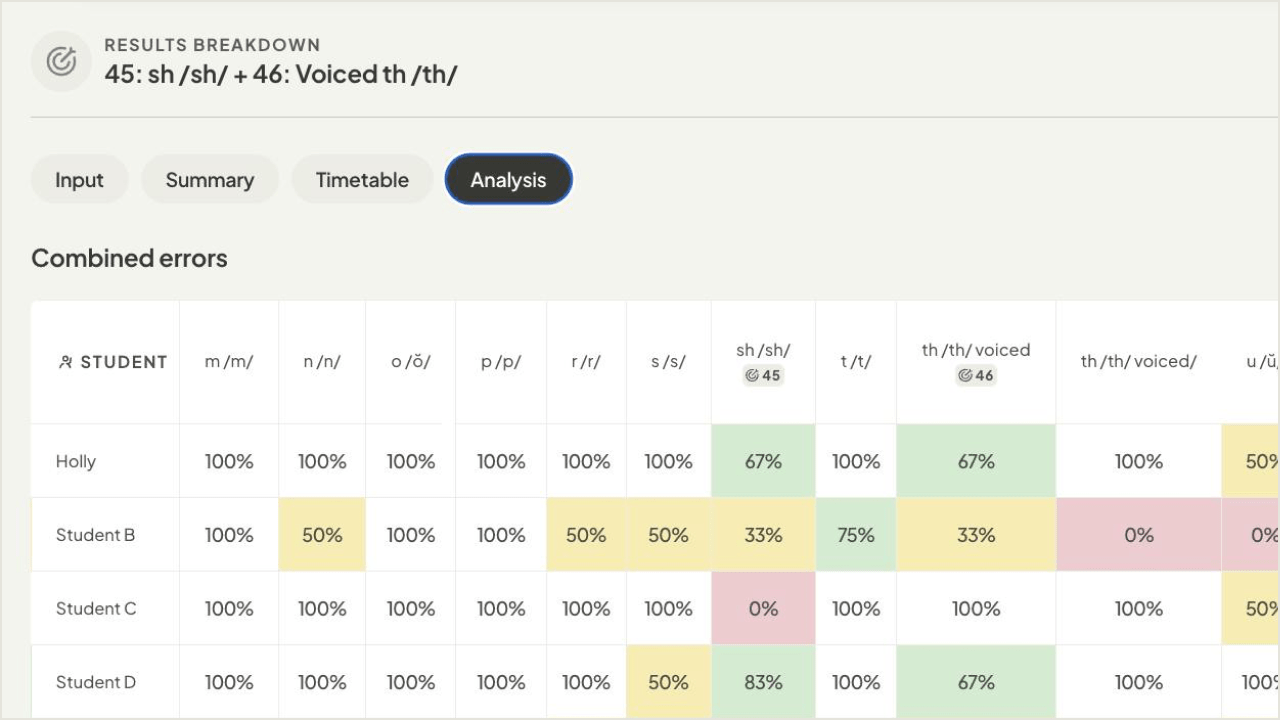Select Student B row name
1280x720 pixels.
pyautogui.click(x=96, y=535)
